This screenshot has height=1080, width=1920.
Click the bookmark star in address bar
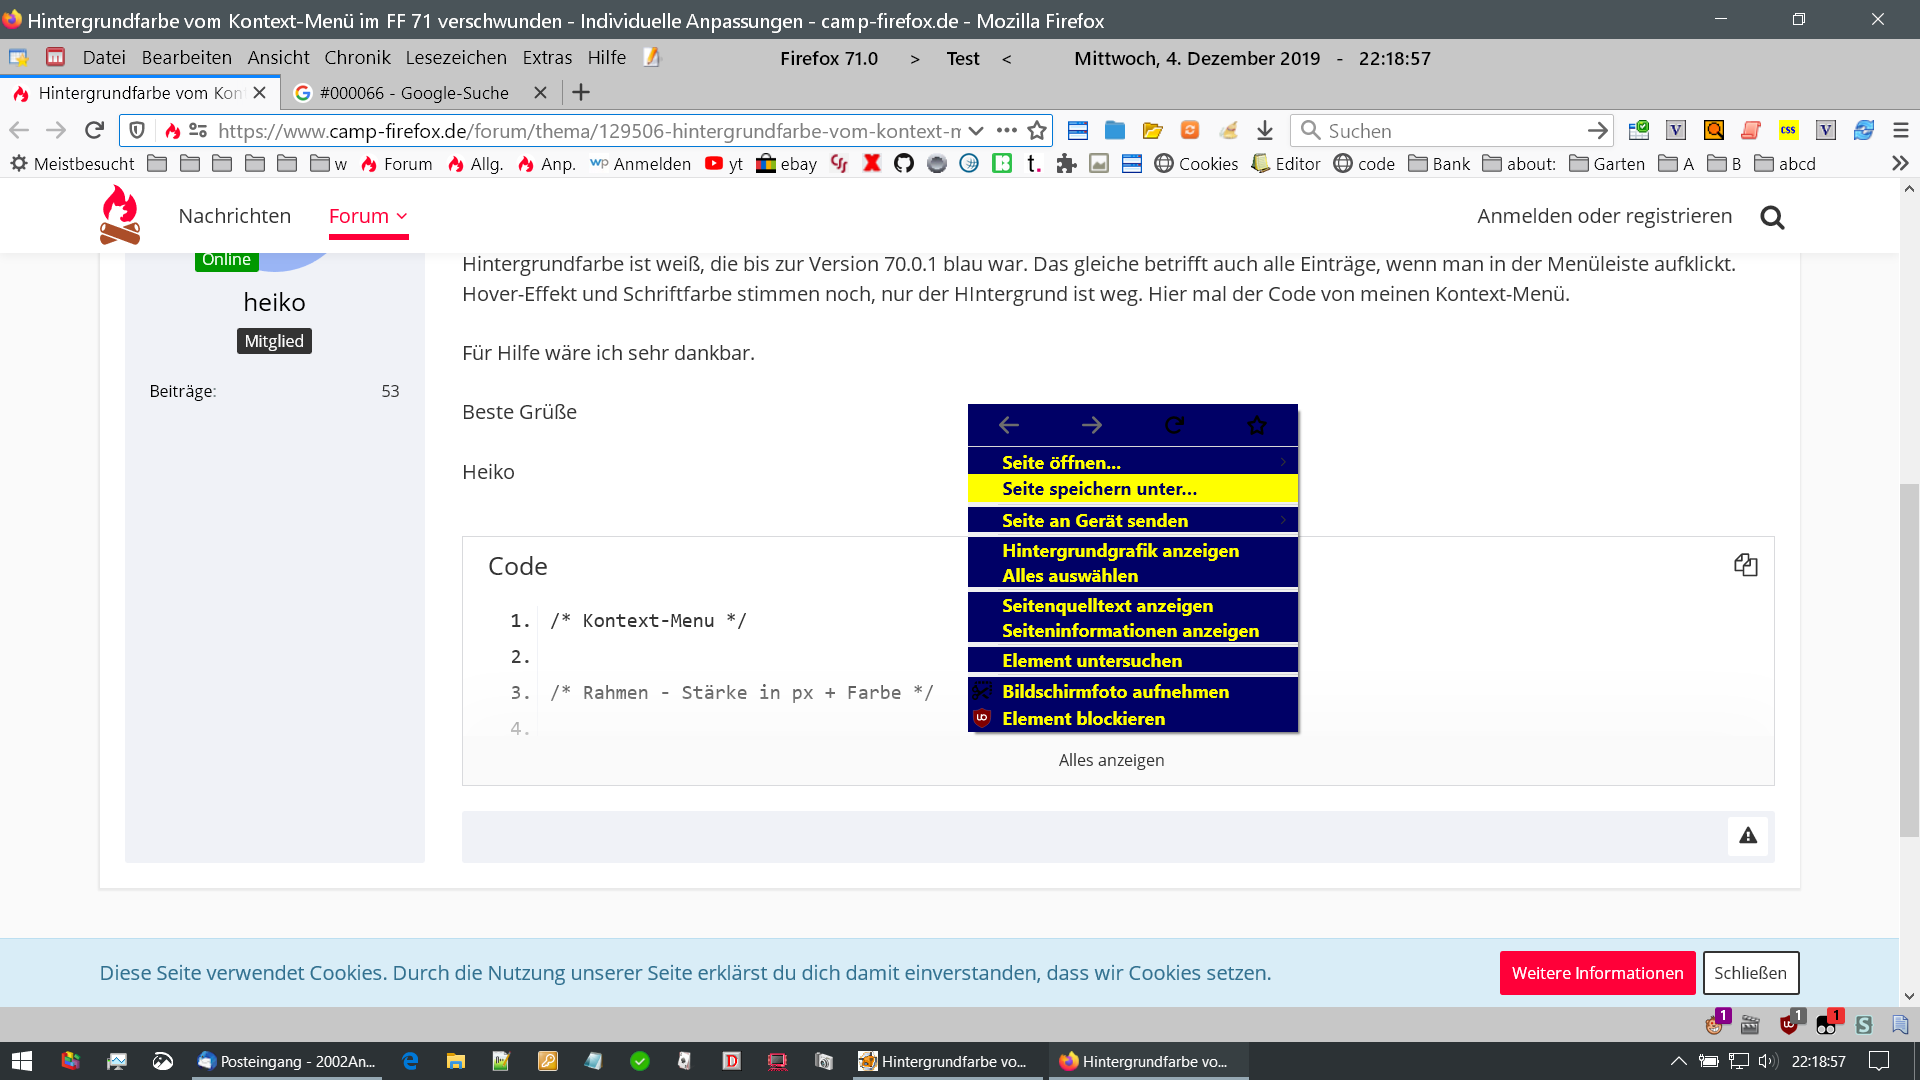[1037, 131]
